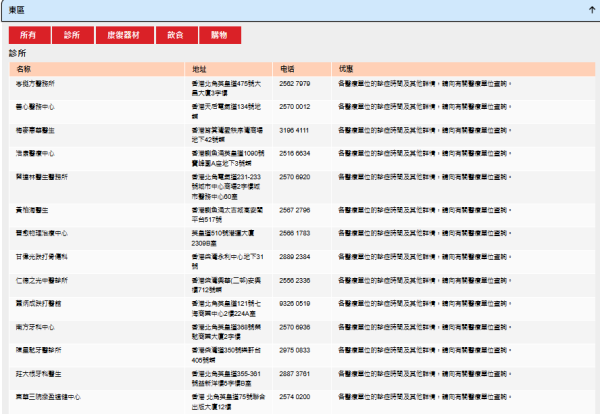Viewport: 600px width, 414px height.
Task: Select the 所有 filter button
Action: point(27,35)
